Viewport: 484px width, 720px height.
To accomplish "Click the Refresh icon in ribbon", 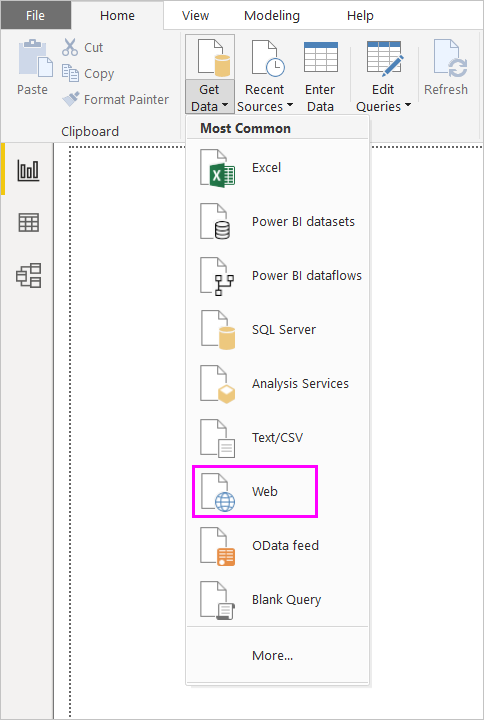I will tap(450, 58).
